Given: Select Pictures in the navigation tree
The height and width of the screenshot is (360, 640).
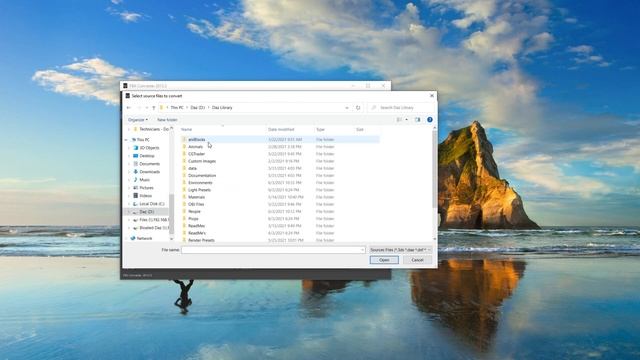Looking at the screenshot, I should click(x=147, y=188).
